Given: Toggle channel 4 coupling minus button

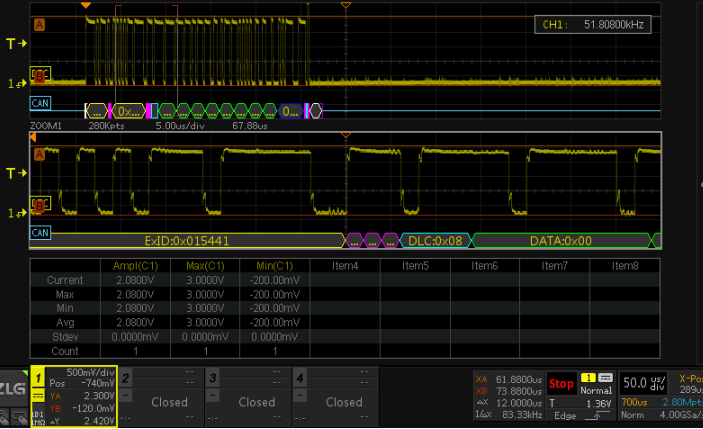Looking at the screenshot, I should [x=300, y=396].
